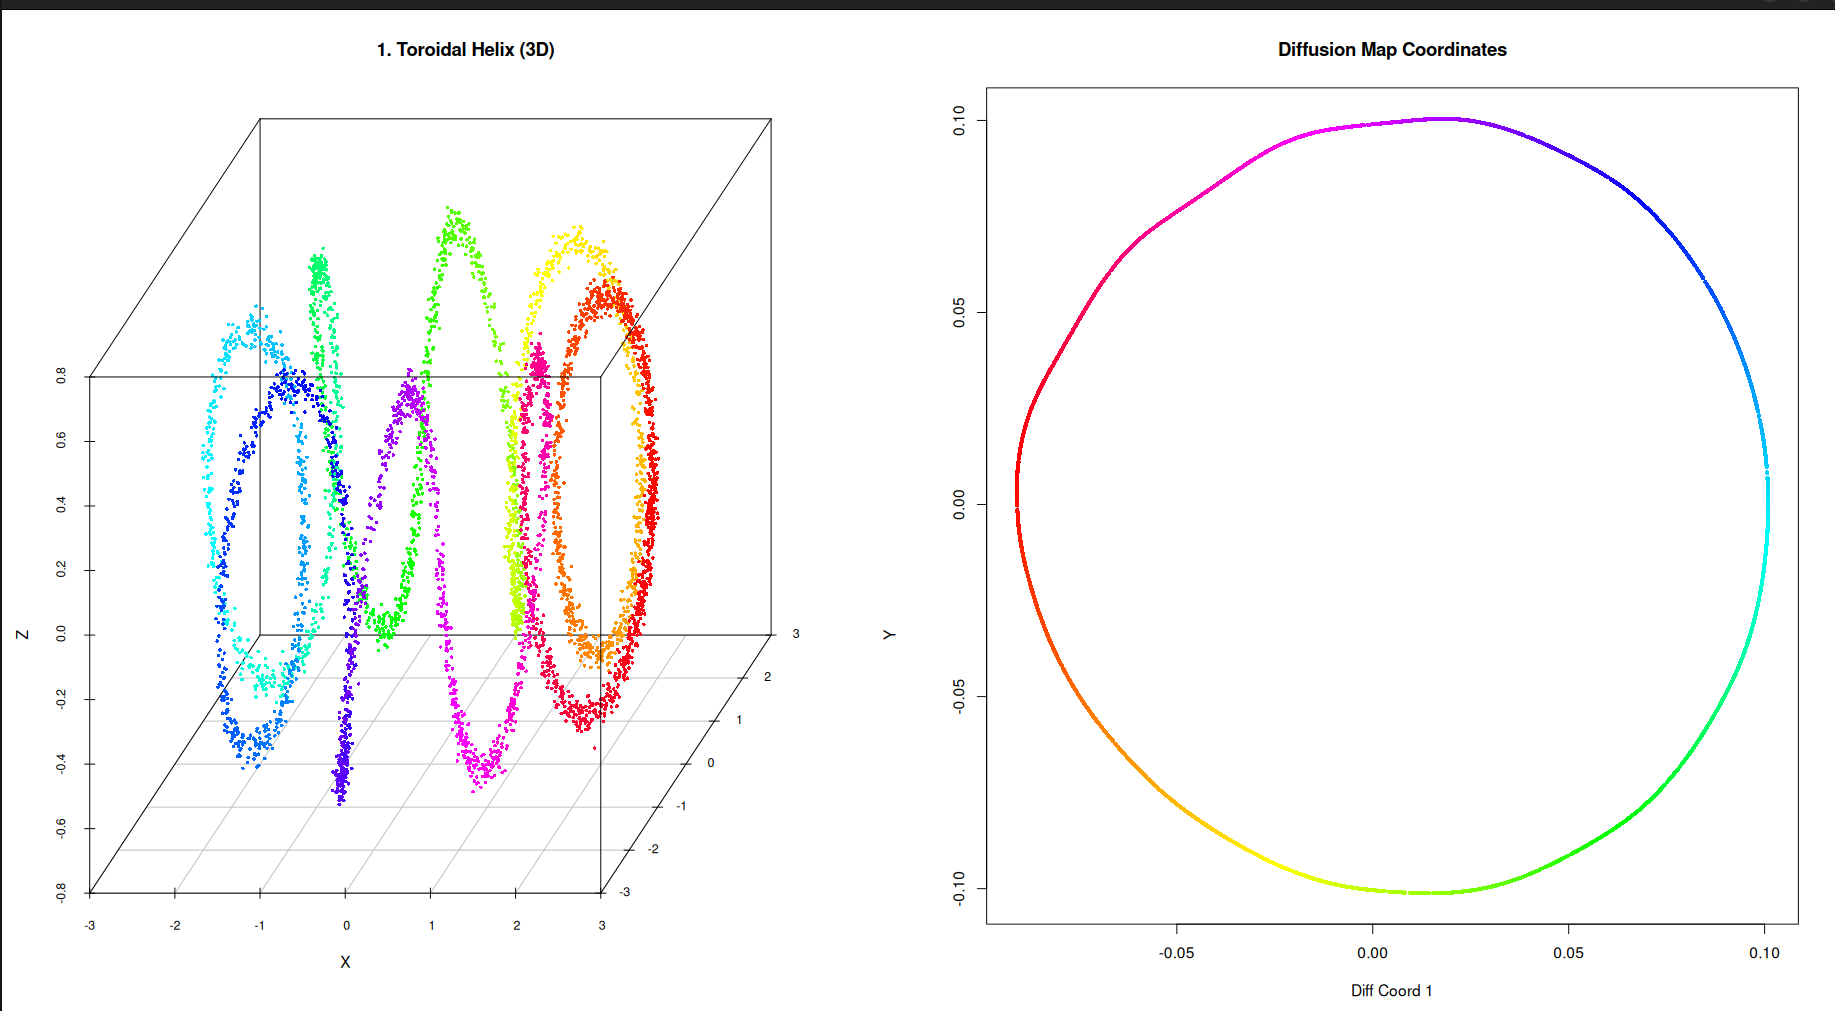Viewport: 1835px width, 1011px height.
Task: Select Z-axis tick '0.8' on the helix plot
Action: pyautogui.click(x=62, y=376)
